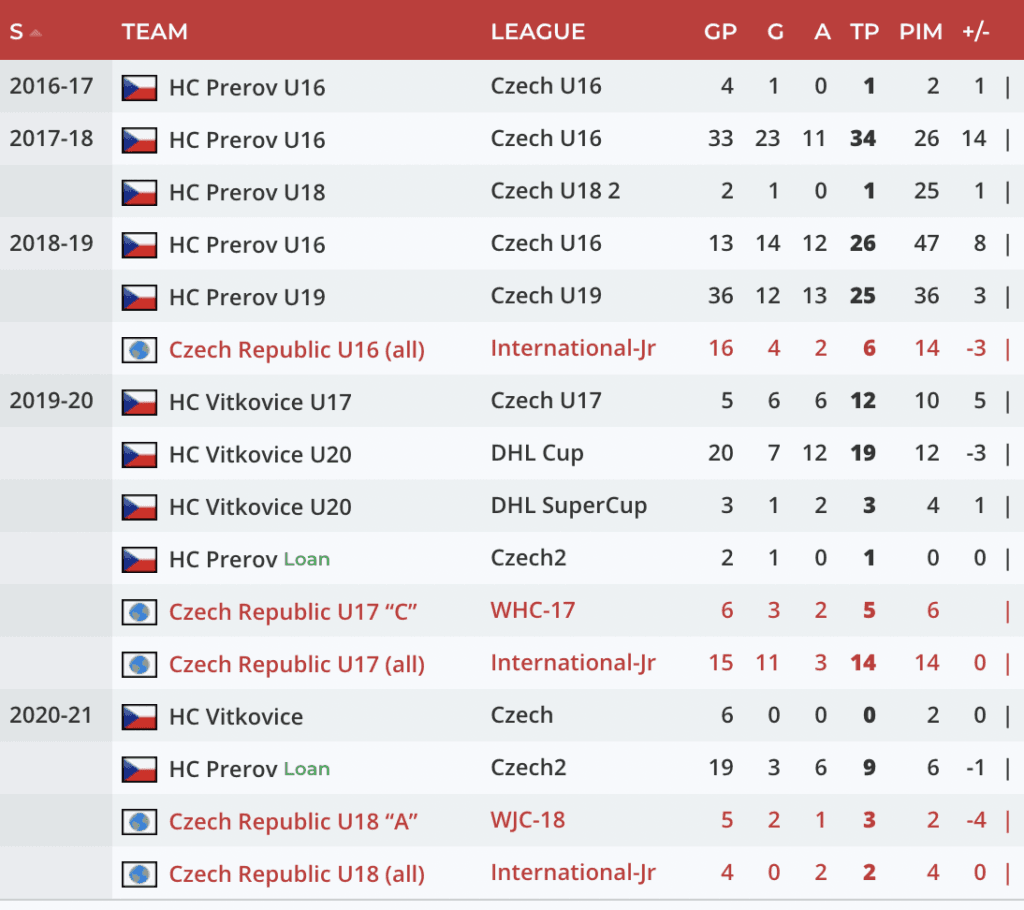
Task: Open the WHC-17 league link
Action: coord(532,610)
